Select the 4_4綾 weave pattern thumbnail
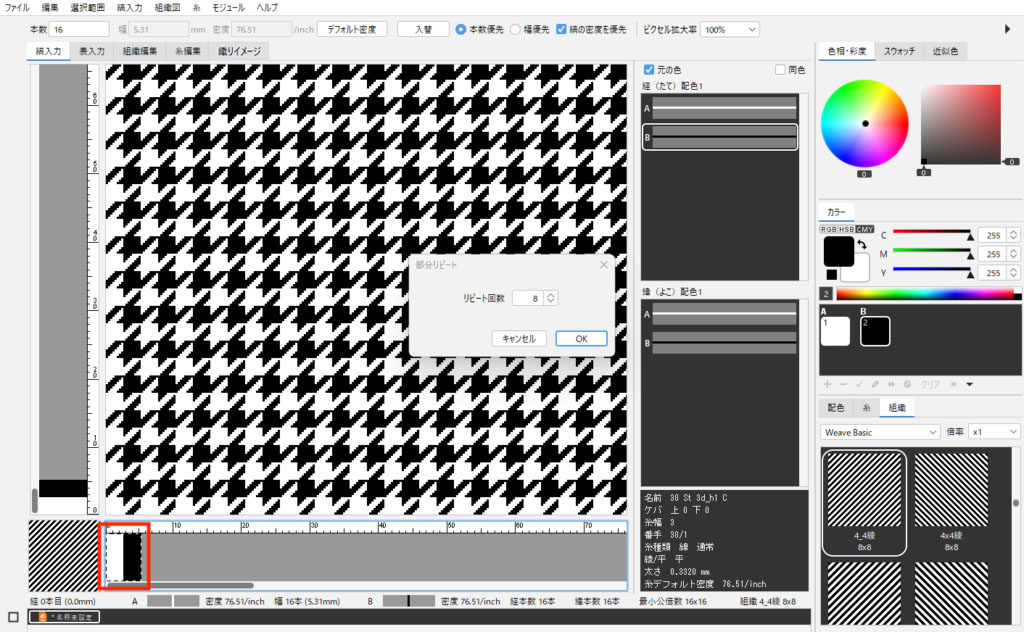The width and height of the screenshot is (1024, 632). [x=865, y=490]
